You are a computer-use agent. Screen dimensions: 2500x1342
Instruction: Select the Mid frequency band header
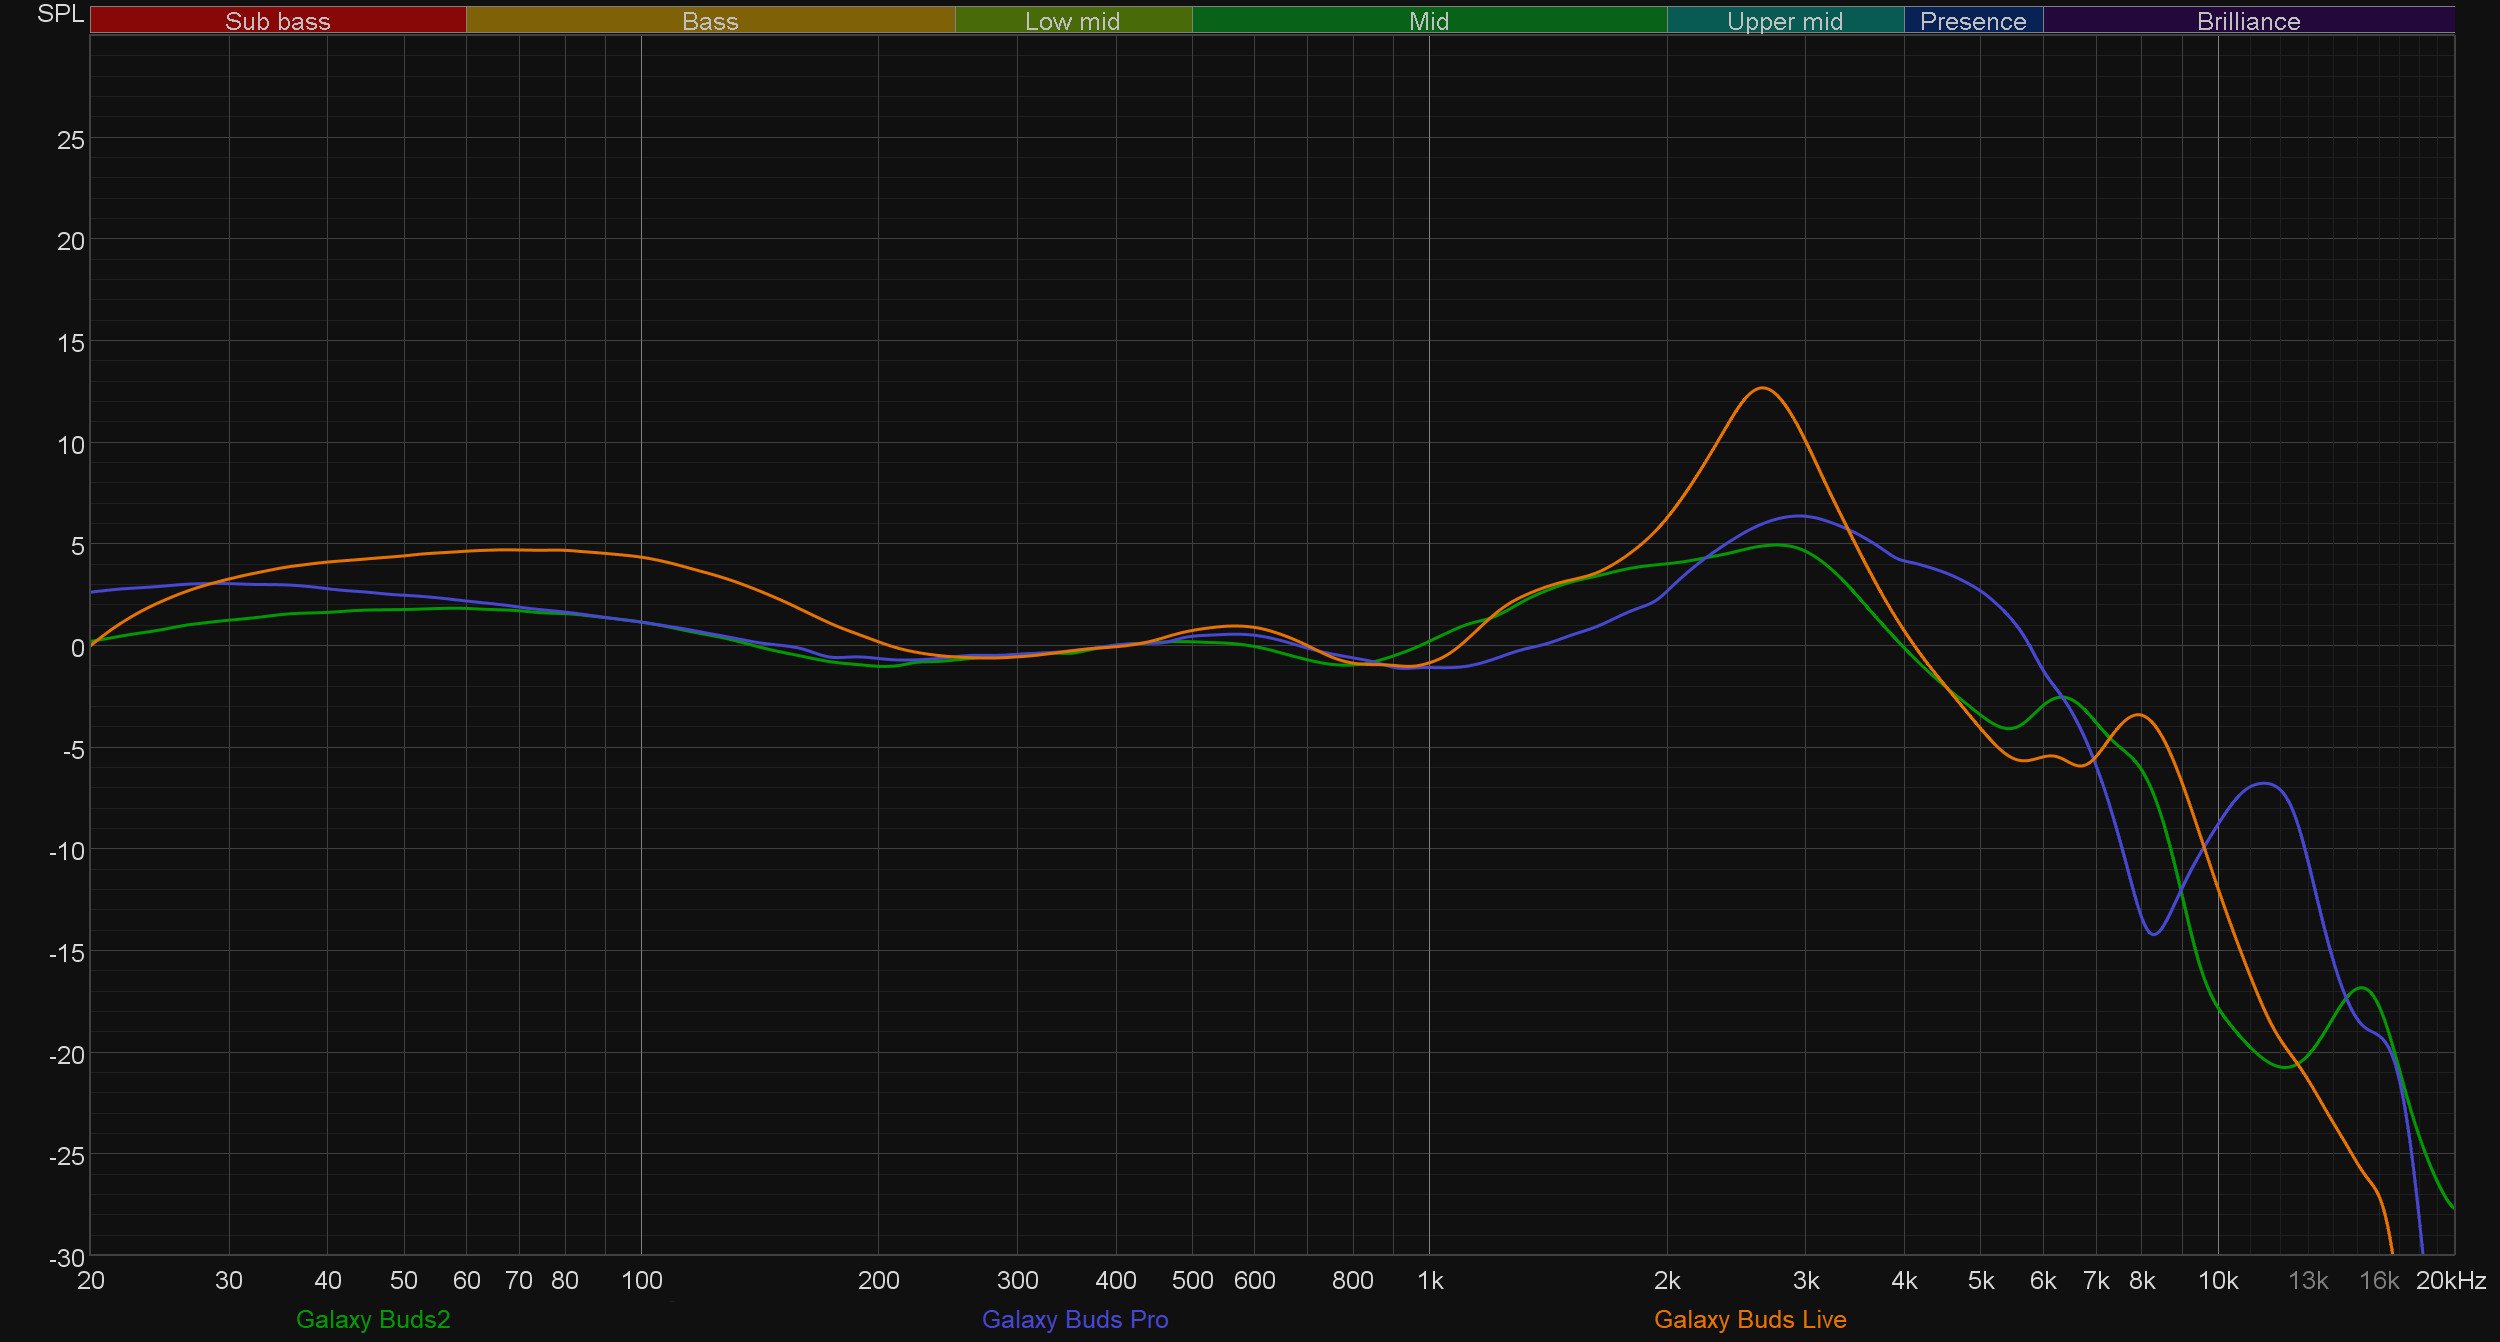[x=1428, y=20]
